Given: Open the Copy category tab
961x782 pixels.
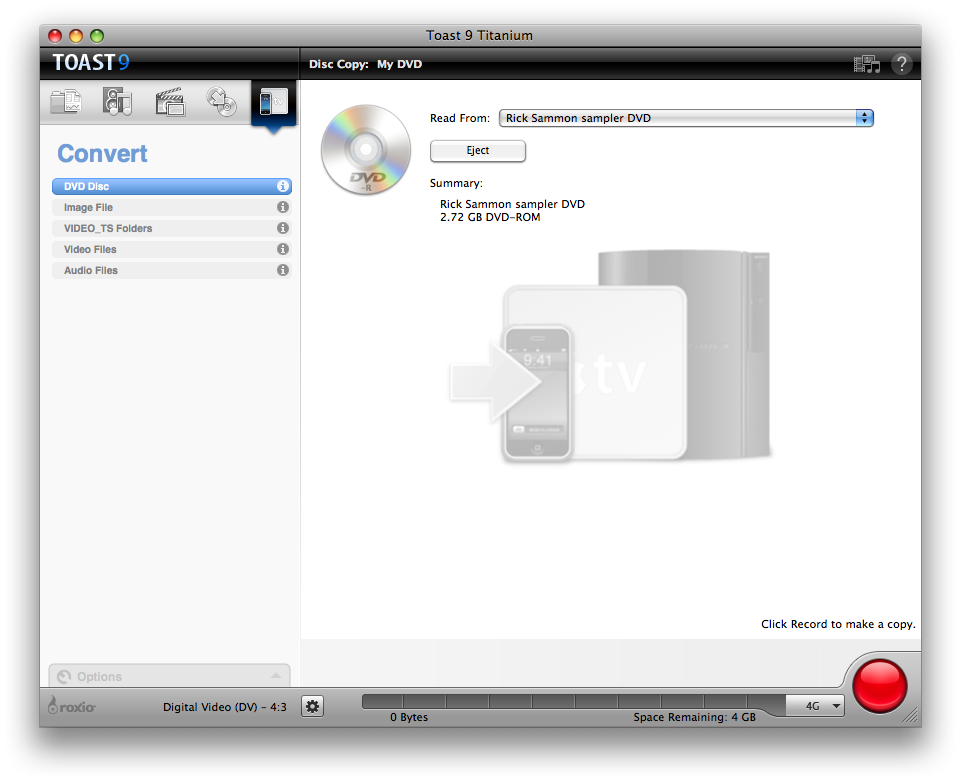Looking at the screenshot, I should [221, 102].
